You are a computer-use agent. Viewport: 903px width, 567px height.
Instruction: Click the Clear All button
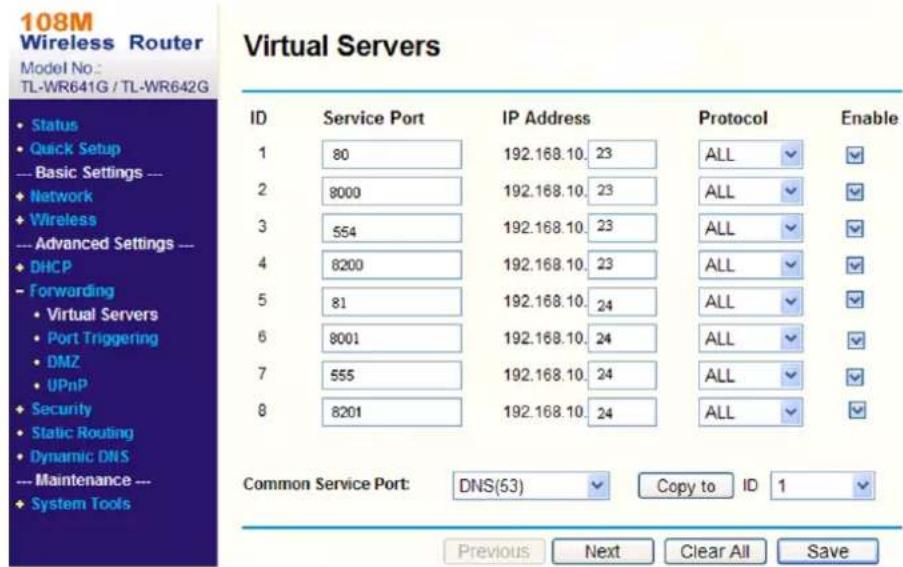715,551
